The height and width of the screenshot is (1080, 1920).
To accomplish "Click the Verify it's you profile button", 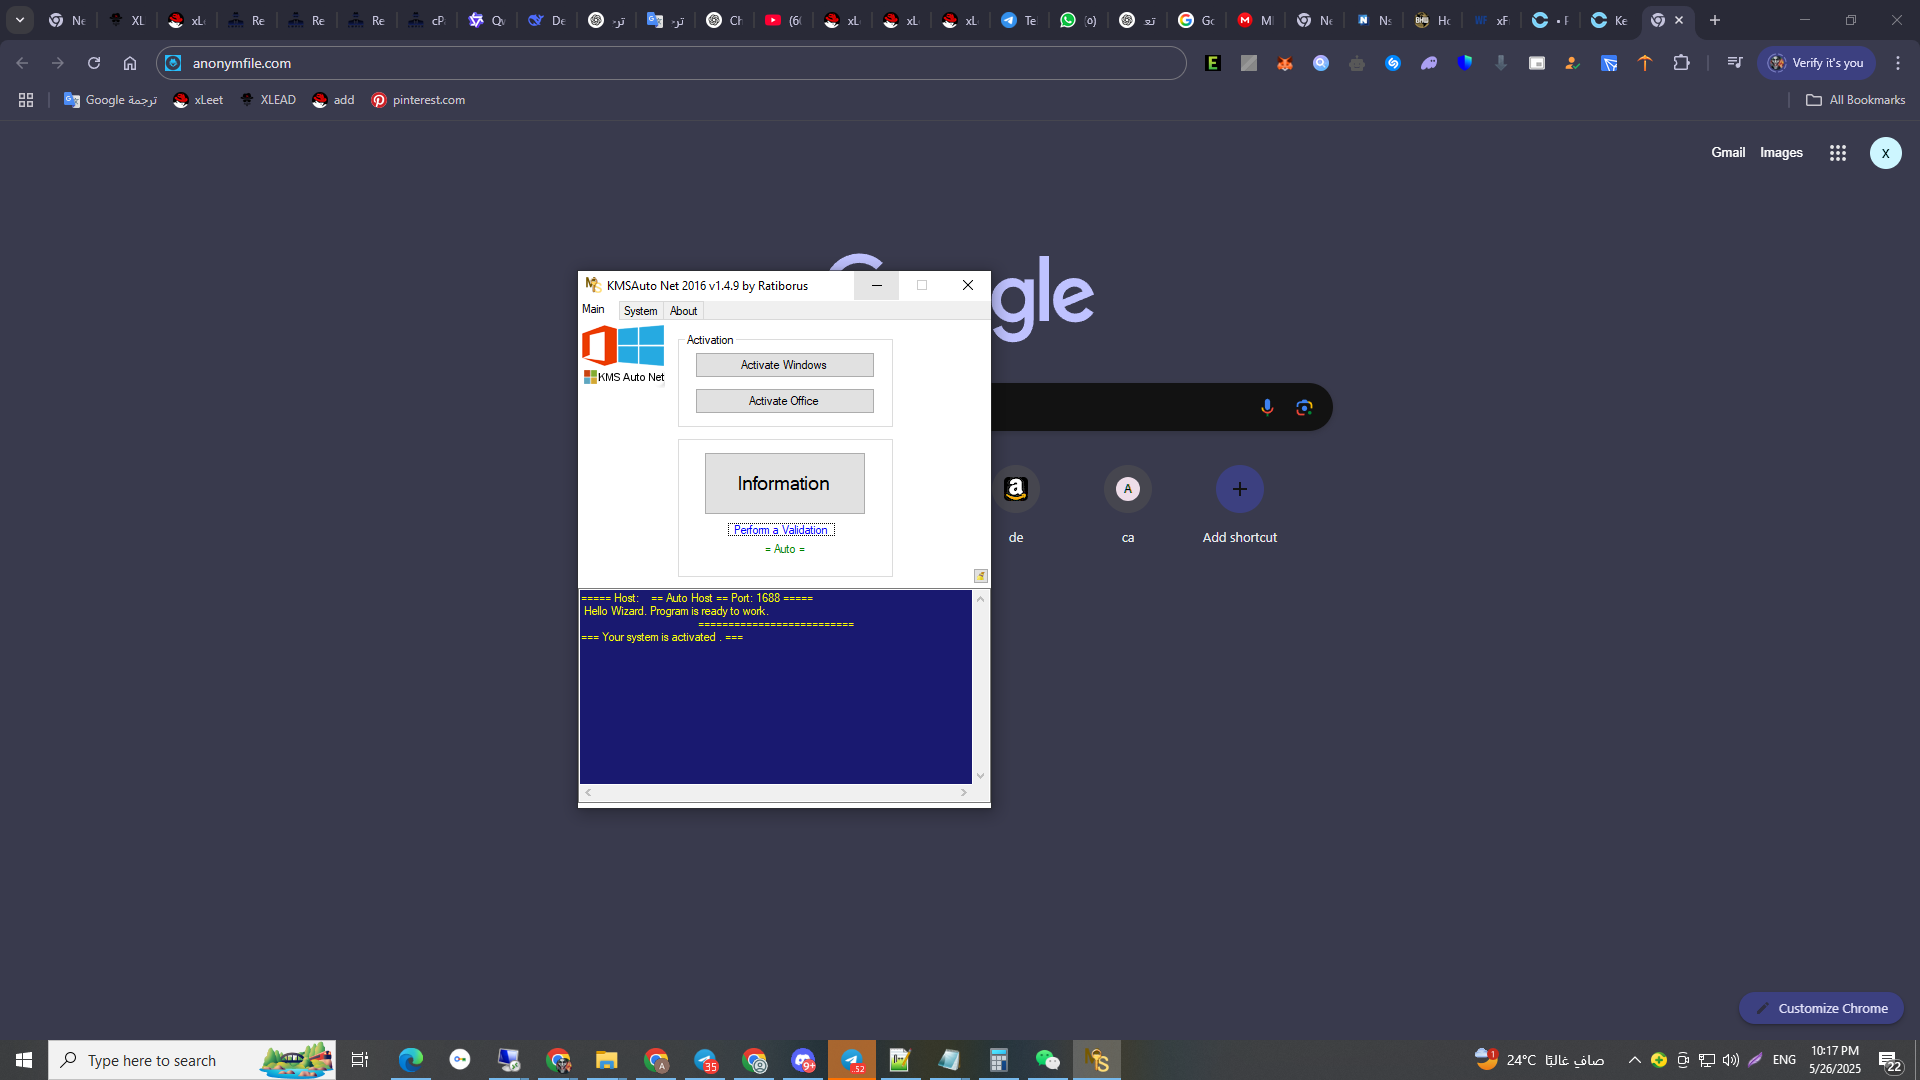I will (1817, 63).
